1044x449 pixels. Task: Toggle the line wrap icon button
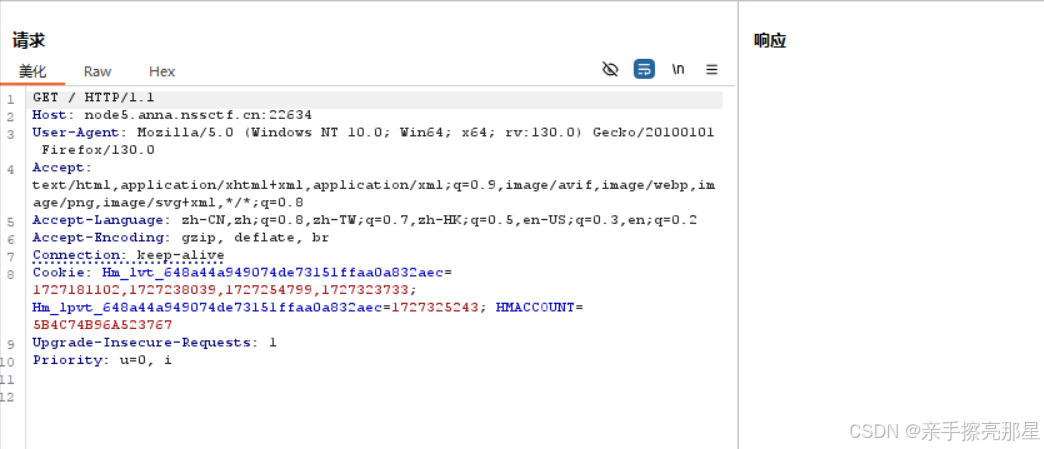tap(644, 69)
